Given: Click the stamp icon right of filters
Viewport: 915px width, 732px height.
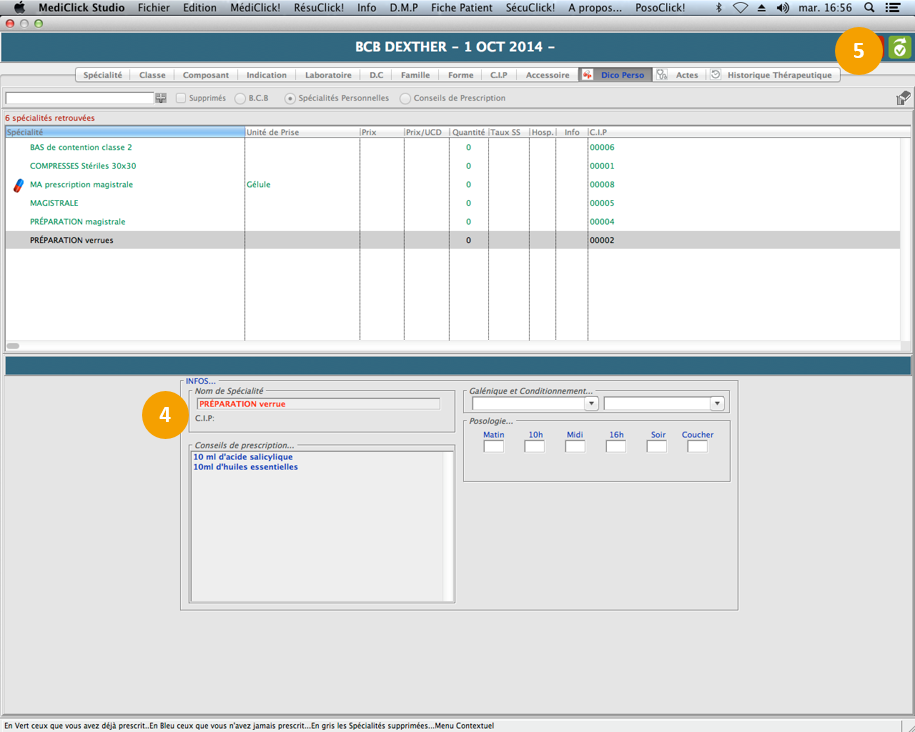Looking at the screenshot, I should click(x=903, y=98).
